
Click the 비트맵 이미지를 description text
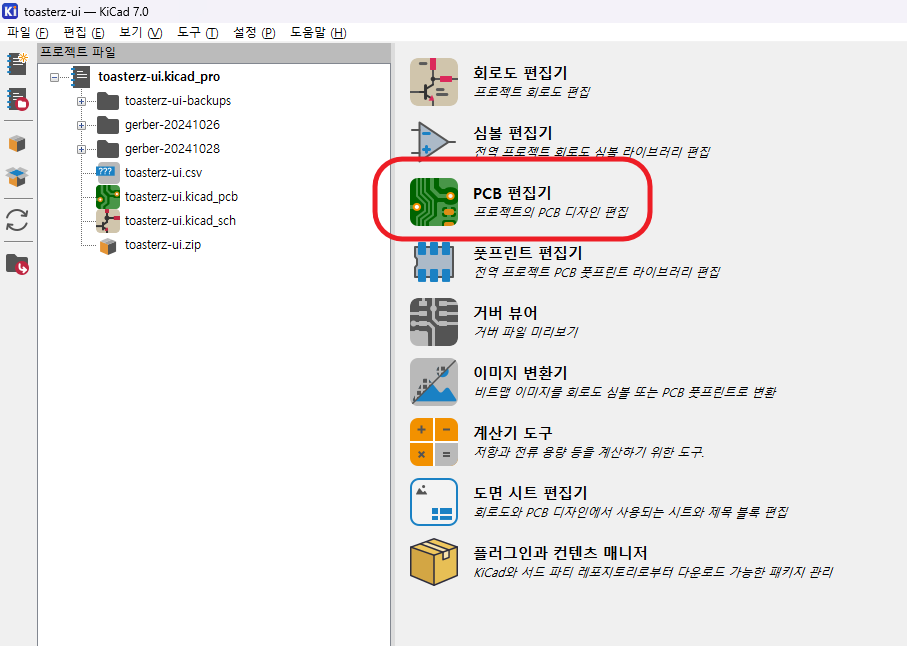625,392
